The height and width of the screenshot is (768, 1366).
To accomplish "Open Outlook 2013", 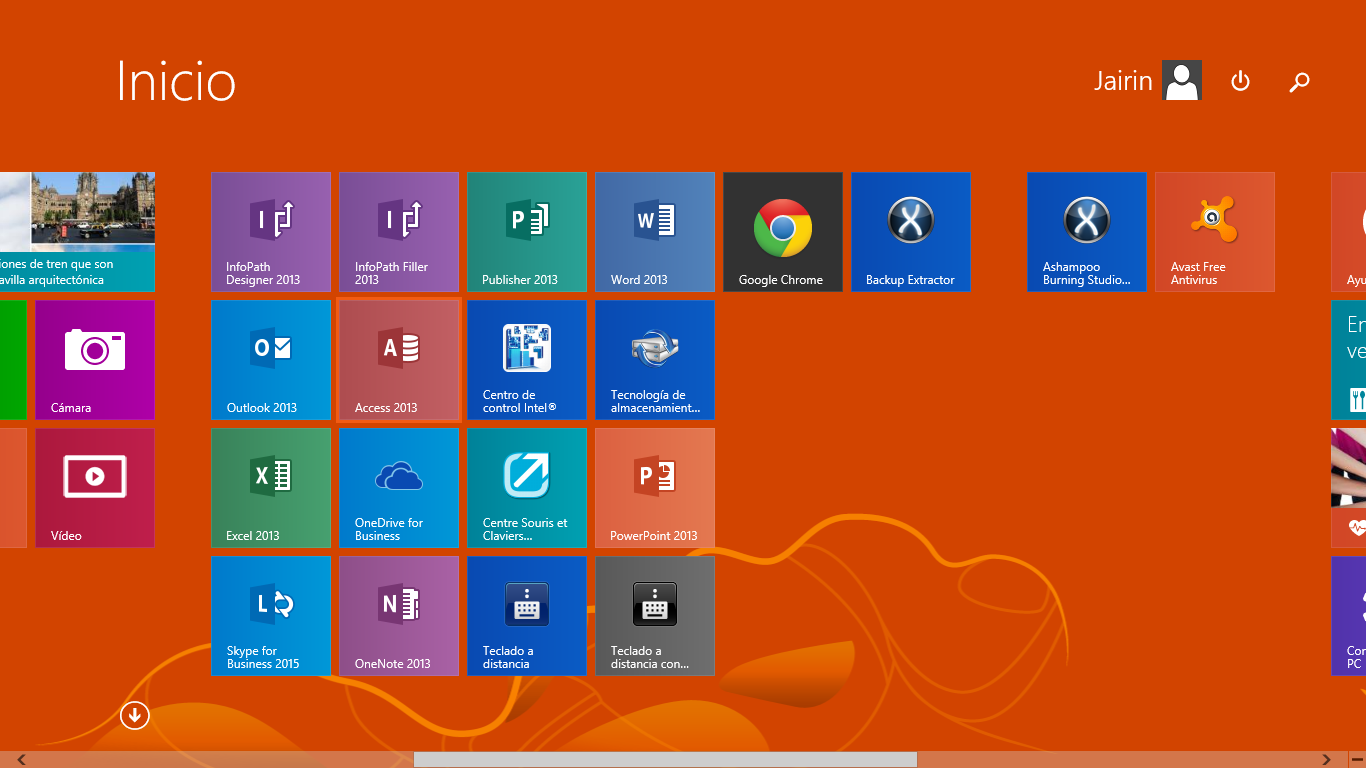I will tap(271, 359).
